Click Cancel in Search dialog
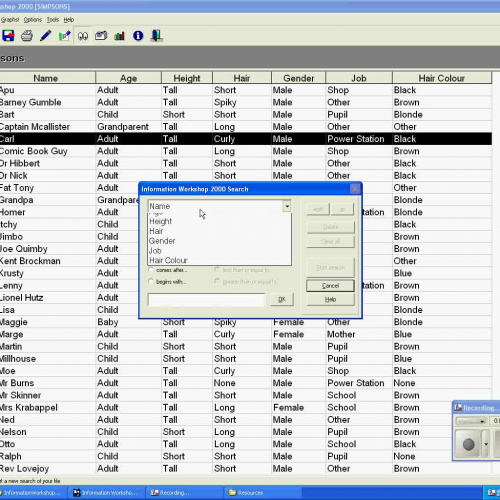The image size is (500, 500). click(330, 286)
